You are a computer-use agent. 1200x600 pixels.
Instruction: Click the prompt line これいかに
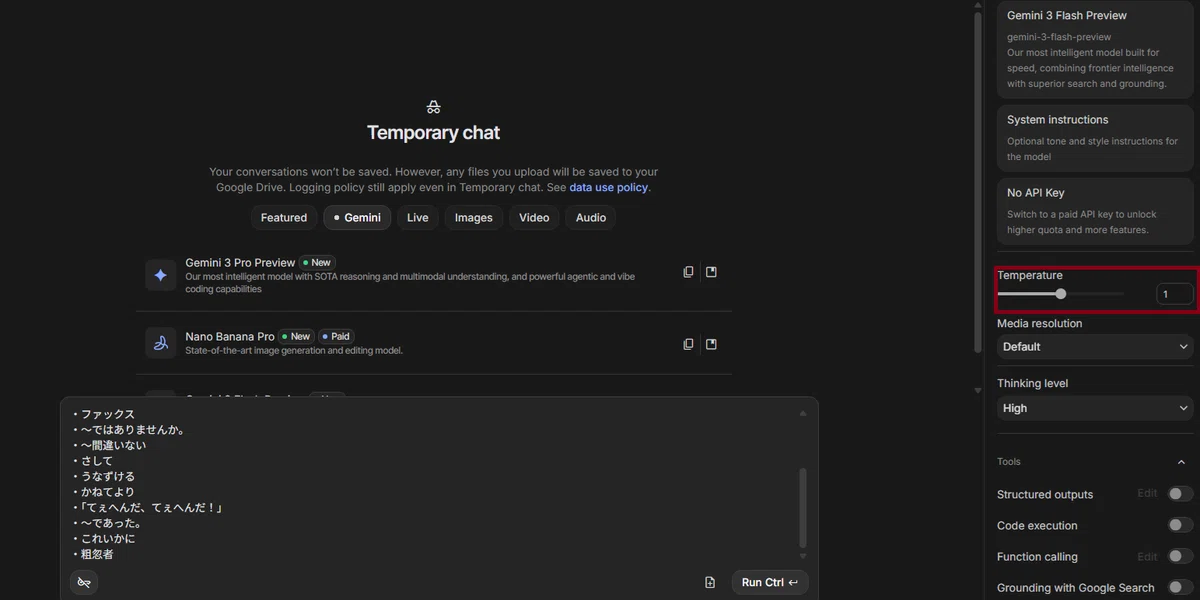(107, 538)
